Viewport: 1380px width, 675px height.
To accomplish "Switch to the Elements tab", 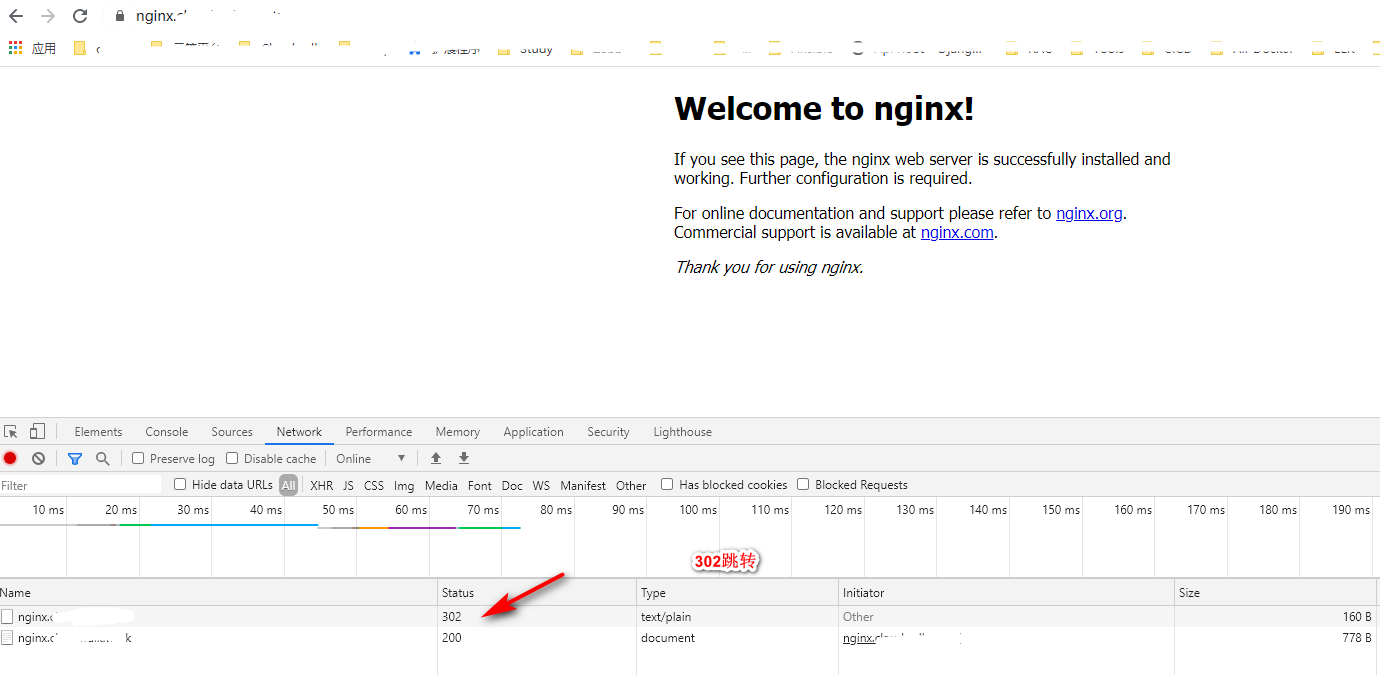I will pyautogui.click(x=98, y=432).
